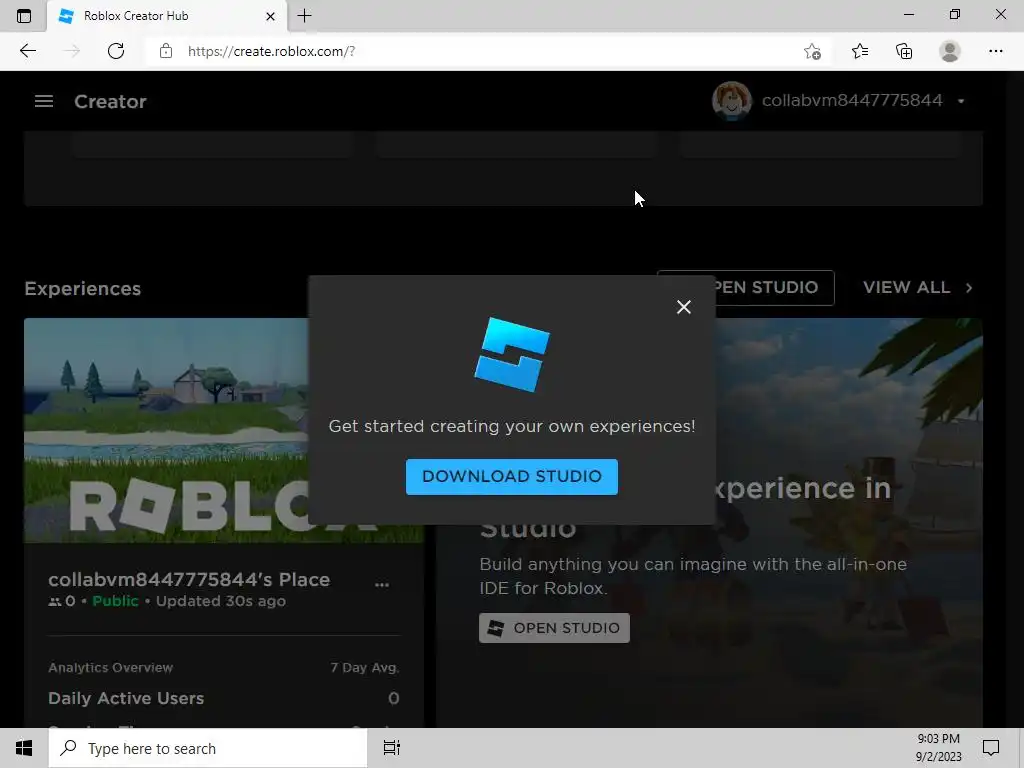Click the Open Studio button in banner
1024x768 pixels.
(554, 628)
